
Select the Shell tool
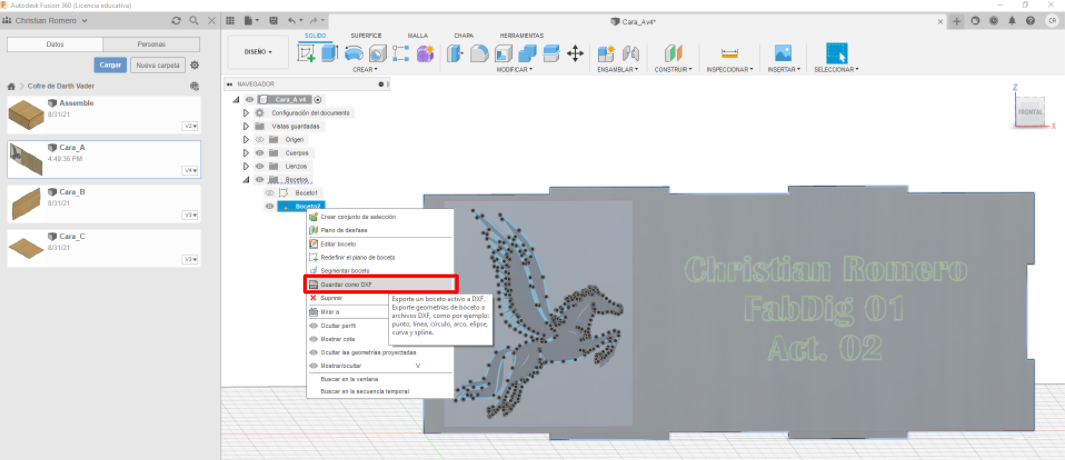(503, 53)
